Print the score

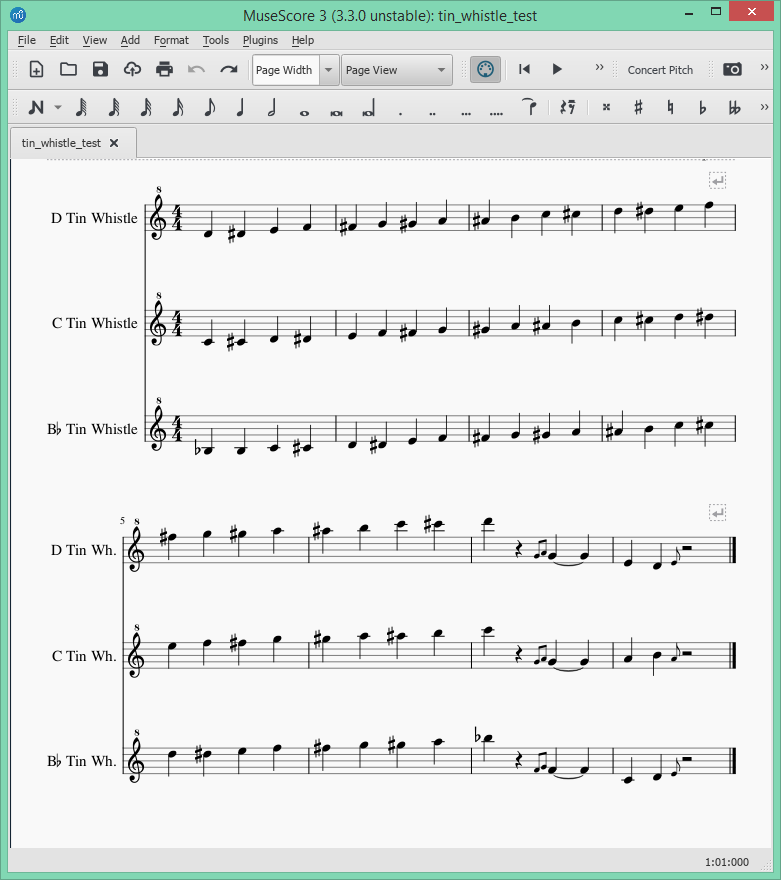(164, 70)
